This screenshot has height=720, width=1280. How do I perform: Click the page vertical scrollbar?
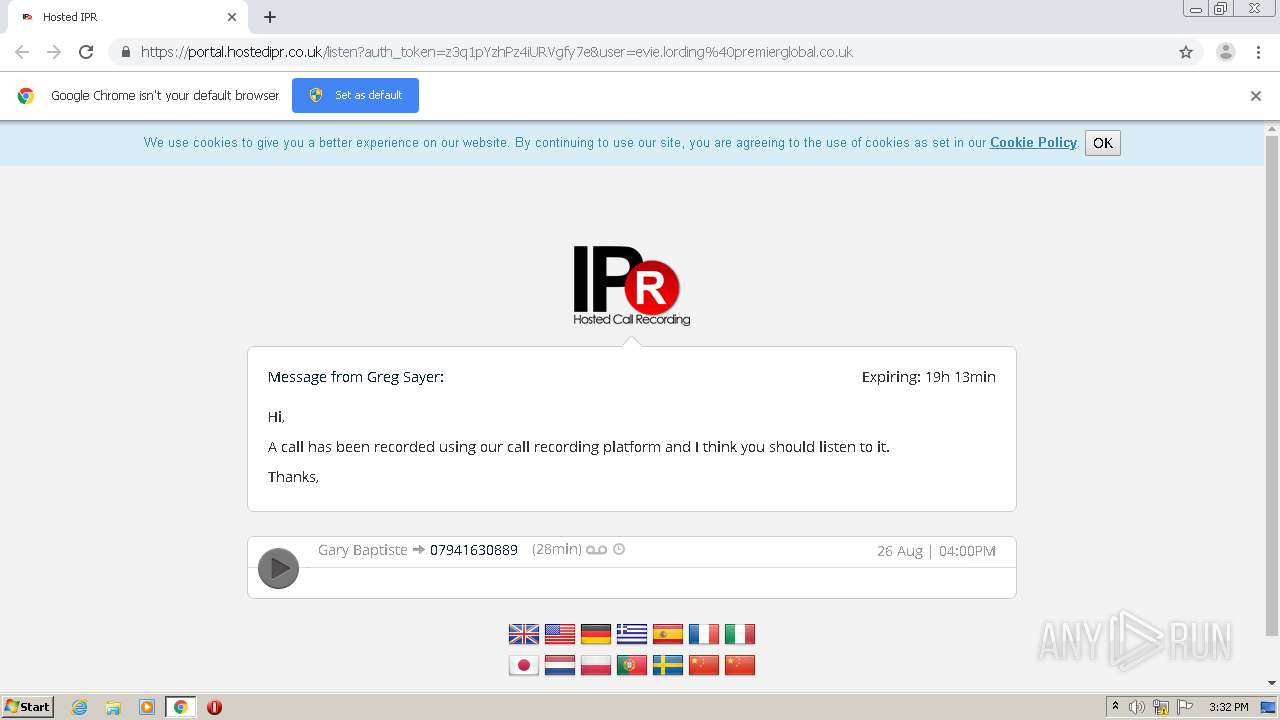pos(1272,385)
